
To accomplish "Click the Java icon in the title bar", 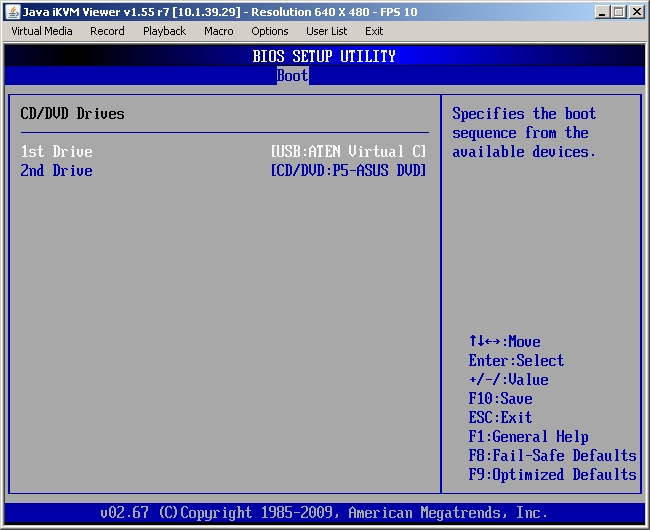I will coord(12,12).
